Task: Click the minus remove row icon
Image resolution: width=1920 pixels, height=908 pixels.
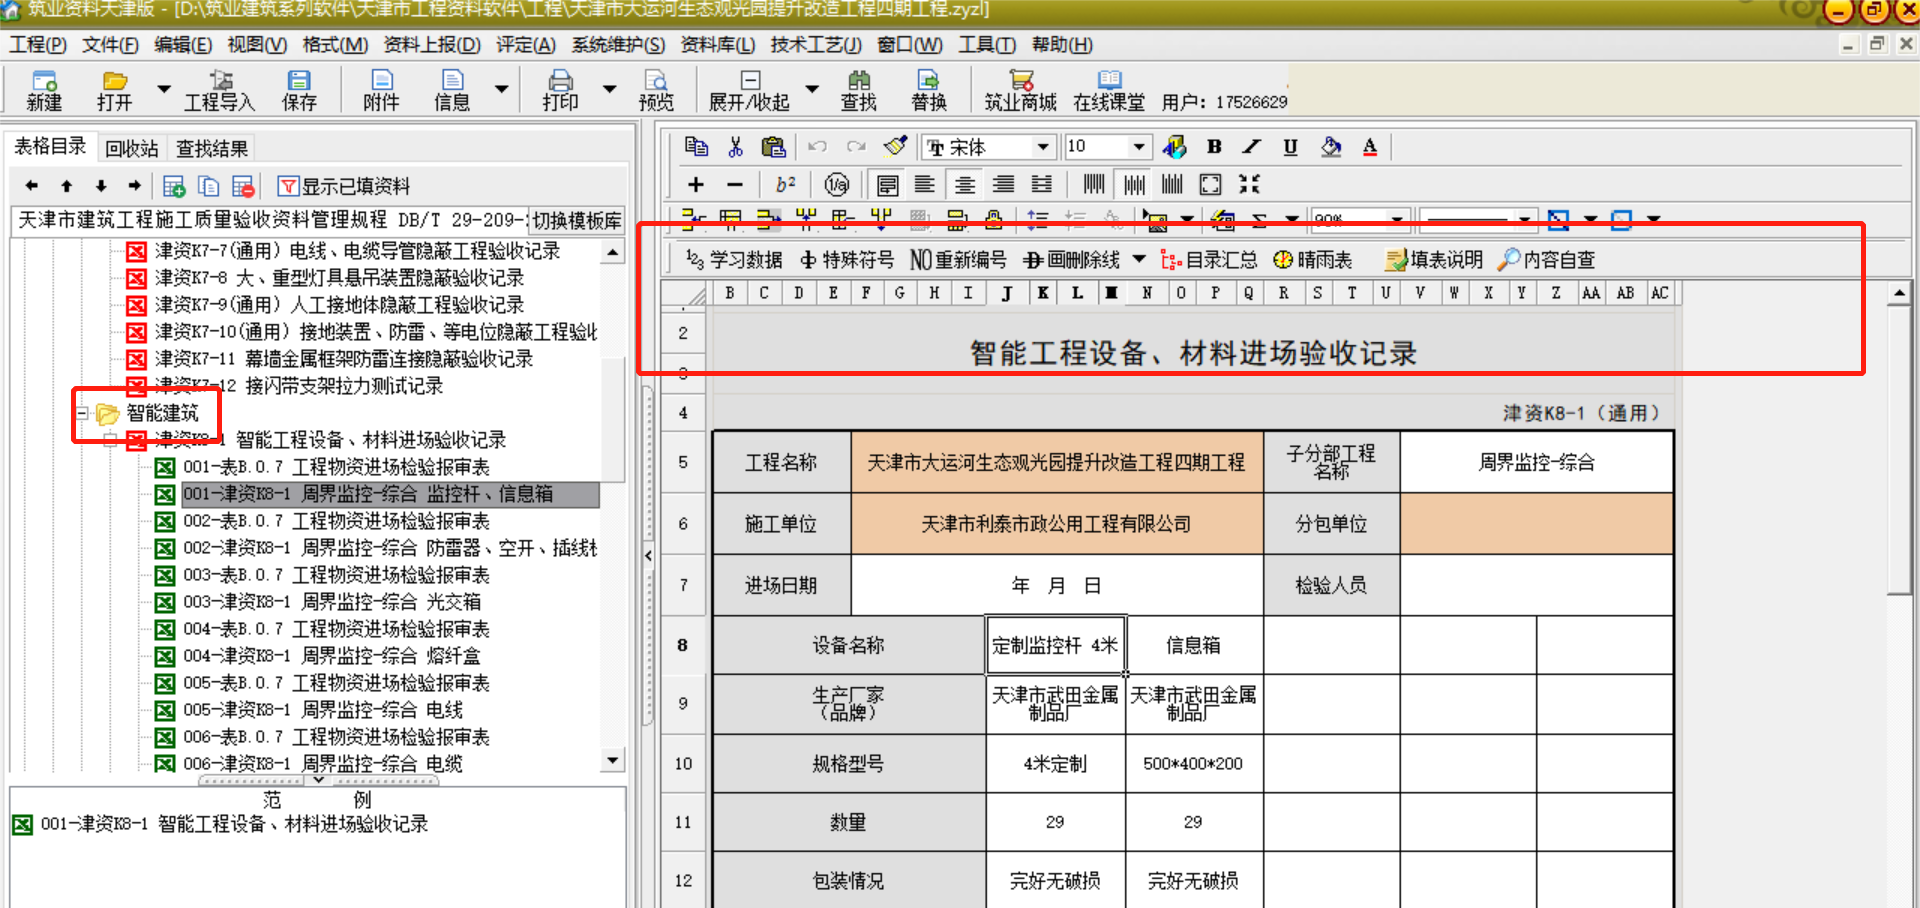Action: 735,184
